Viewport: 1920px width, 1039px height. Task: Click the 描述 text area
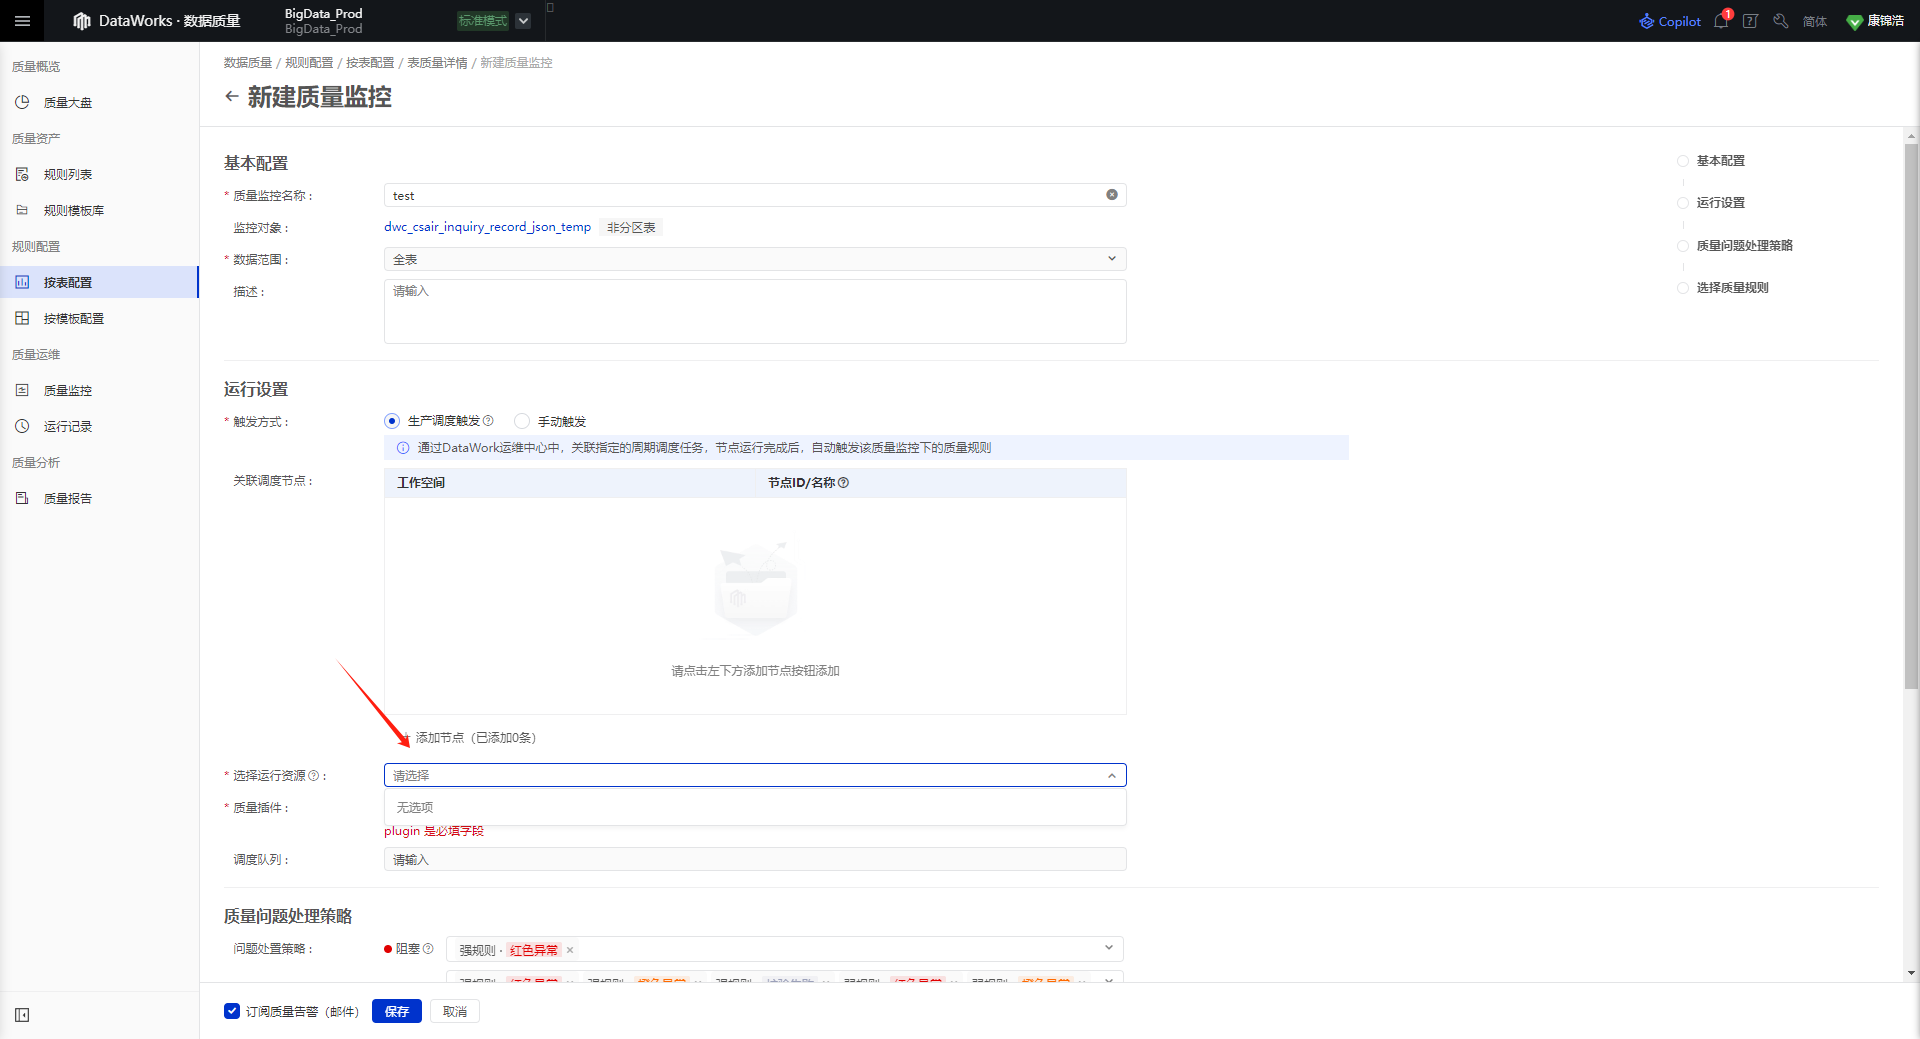(x=755, y=311)
